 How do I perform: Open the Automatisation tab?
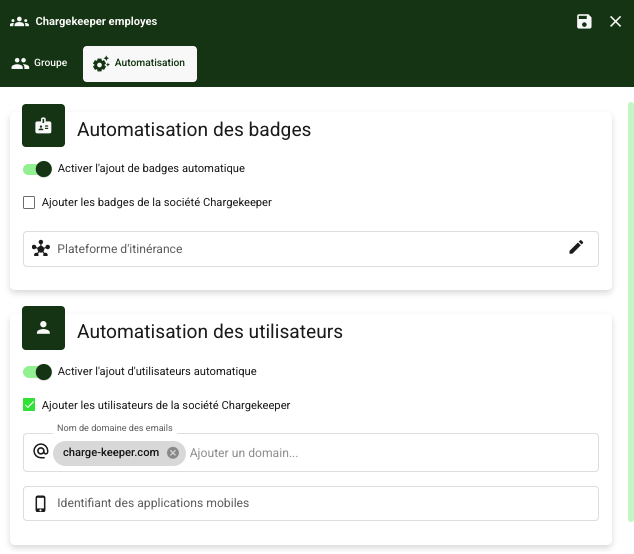[139, 63]
